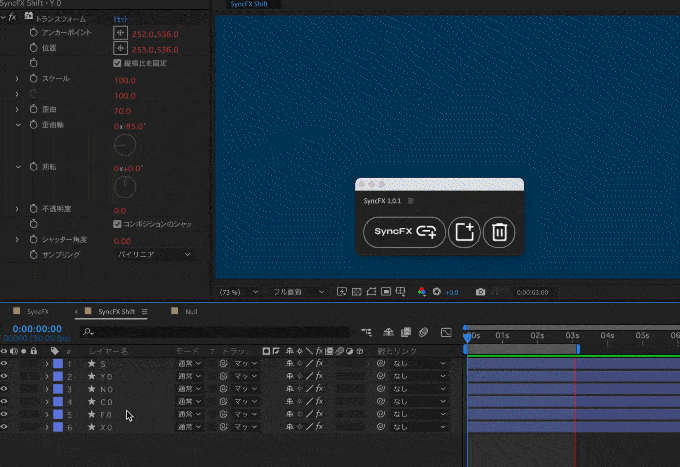Click the SyncFX link button in the SyncFX panel
This screenshot has width=680, height=467.
(x=404, y=232)
